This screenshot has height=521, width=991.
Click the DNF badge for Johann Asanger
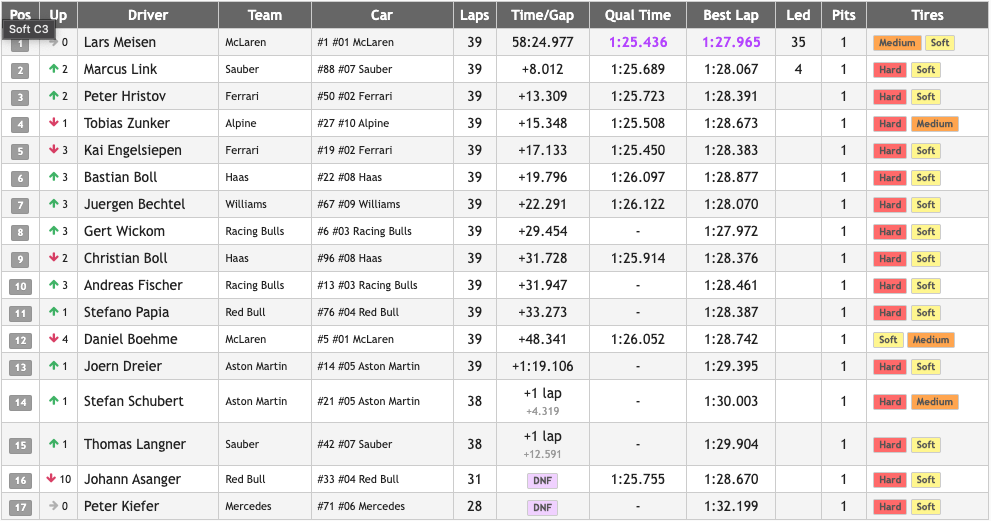(x=542, y=480)
